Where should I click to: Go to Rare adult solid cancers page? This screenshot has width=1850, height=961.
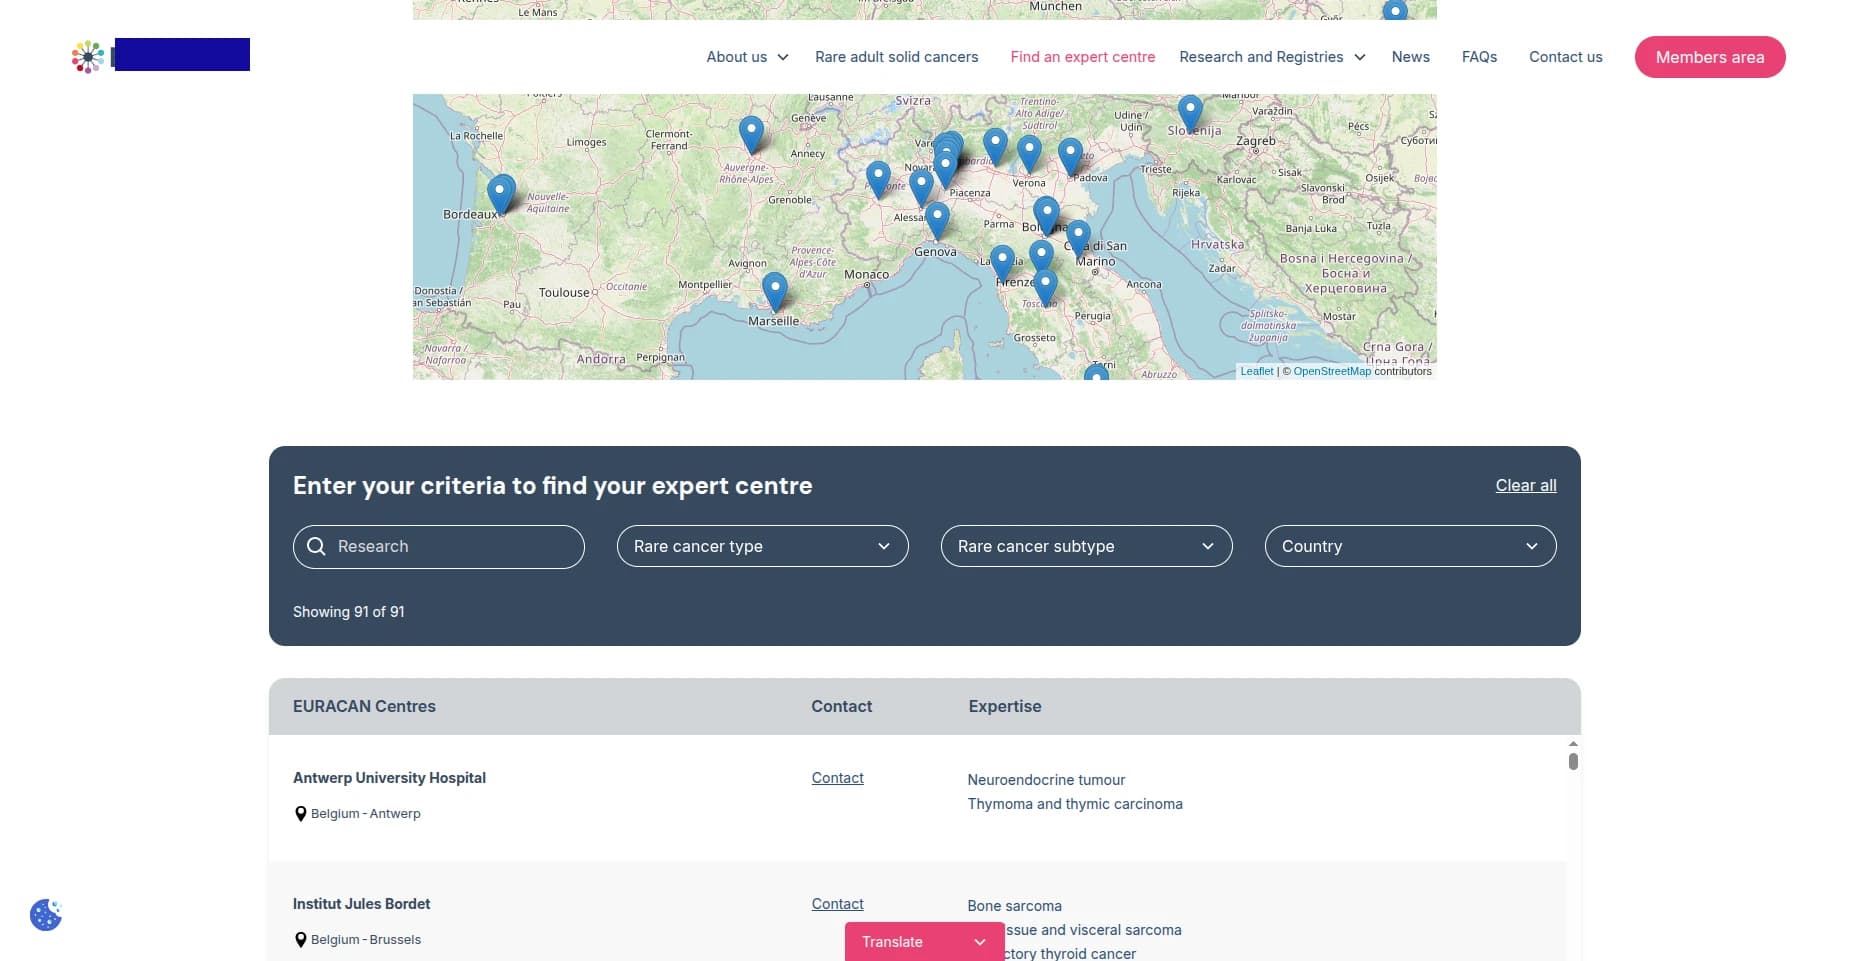897,57
